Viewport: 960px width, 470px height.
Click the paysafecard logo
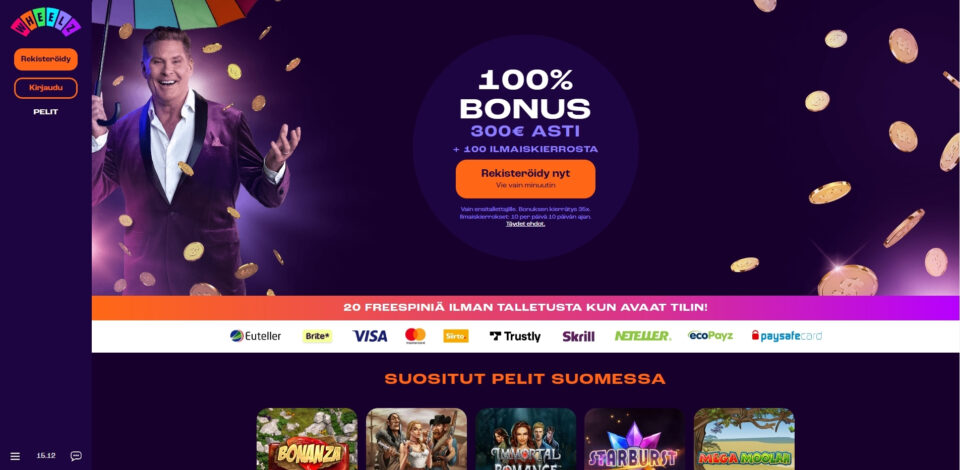[x=787, y=336]
